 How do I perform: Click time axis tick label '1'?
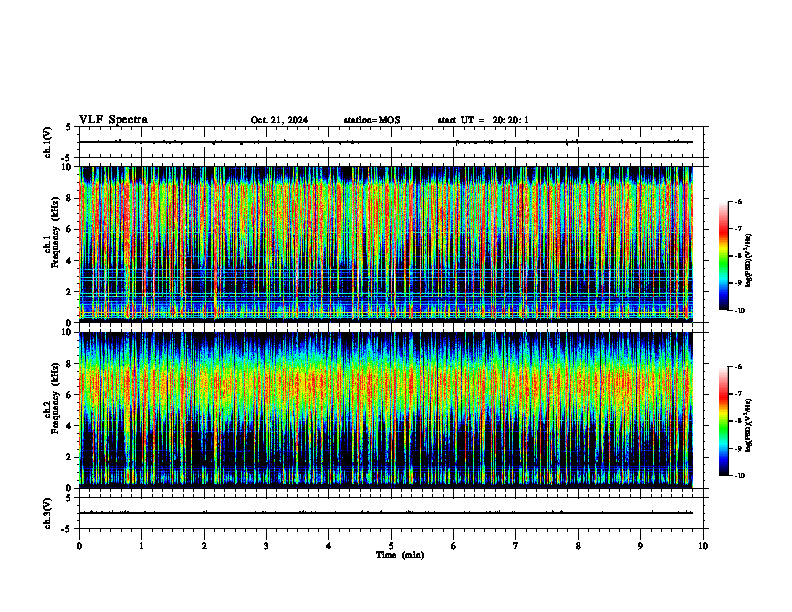(142, 546)
